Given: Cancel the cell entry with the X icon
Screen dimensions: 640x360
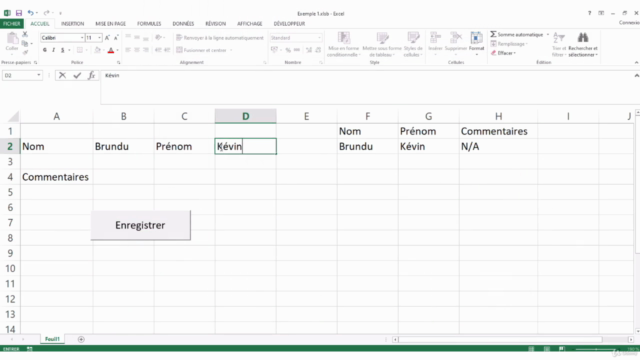Looking at the screenshot, I should tap(62, 76).
